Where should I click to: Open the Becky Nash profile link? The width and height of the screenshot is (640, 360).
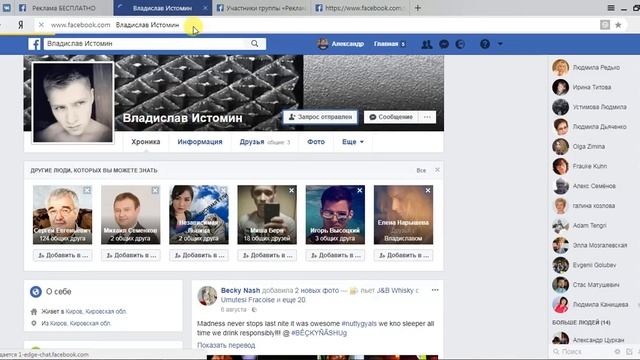click(240, 290)
